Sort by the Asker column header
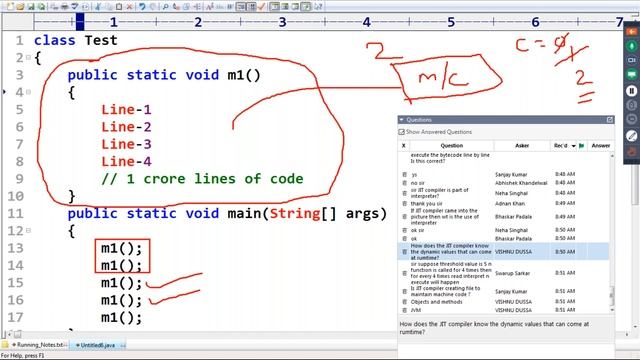Screen dimensions: 640x360 click(522, 145)
